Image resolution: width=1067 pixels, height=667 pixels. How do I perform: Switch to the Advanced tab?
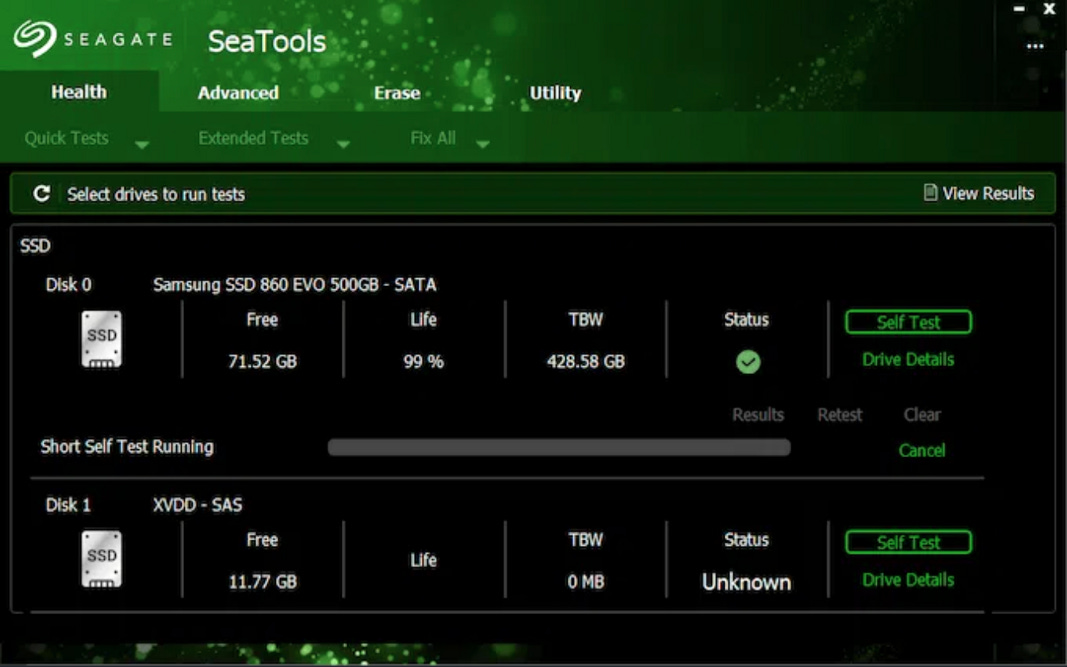pyautogui.click(x=238, y=93)
